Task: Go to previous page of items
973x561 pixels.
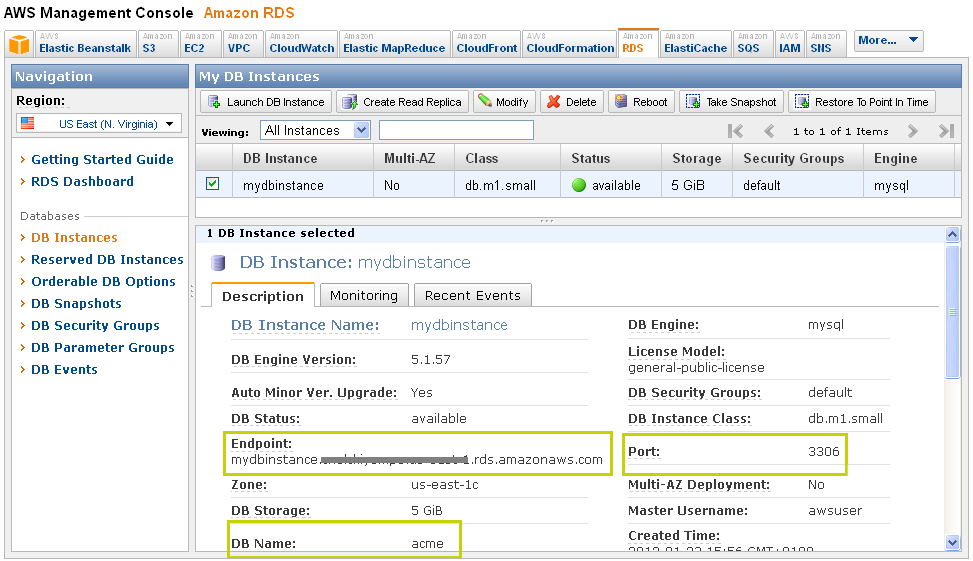Action: pyautogui.click(x=769, y=131)
